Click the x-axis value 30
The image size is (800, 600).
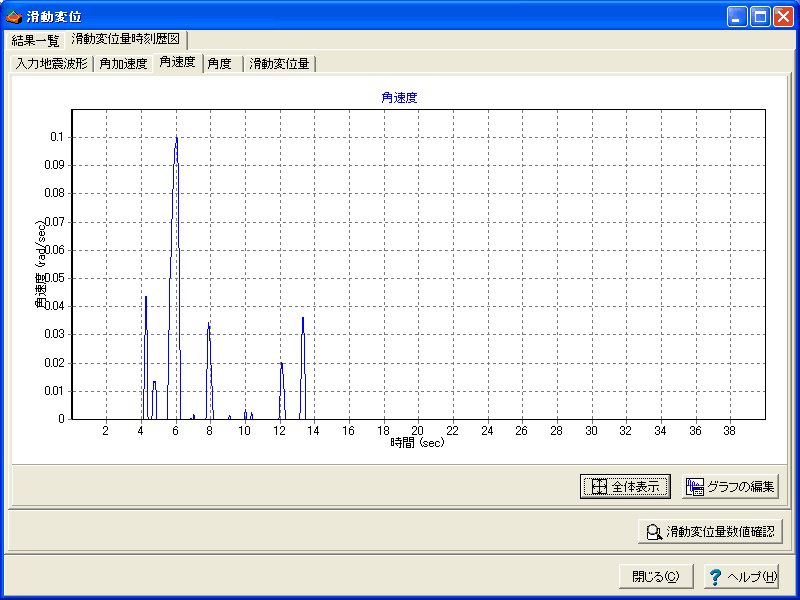pyautogui.click(x=591, y=431)
